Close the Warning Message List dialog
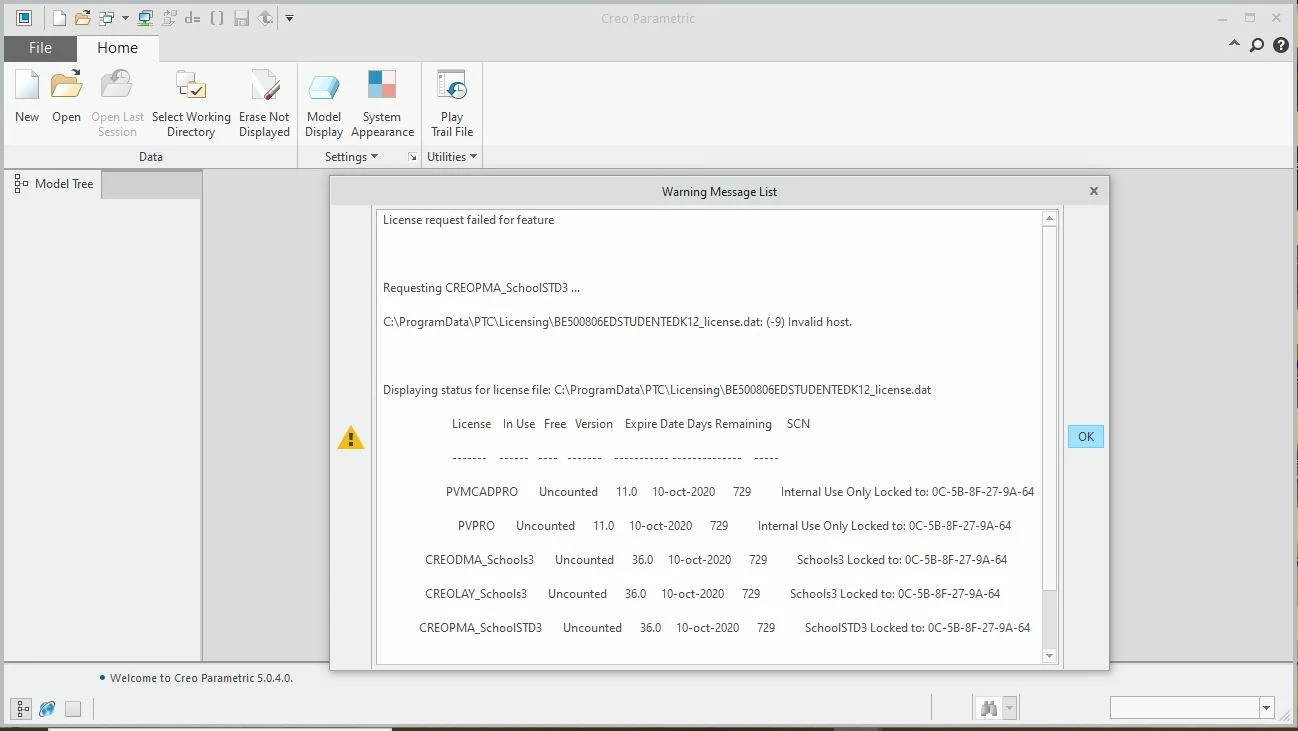The width and height of the screenshot is (1298, 731). coord(1093,191)
